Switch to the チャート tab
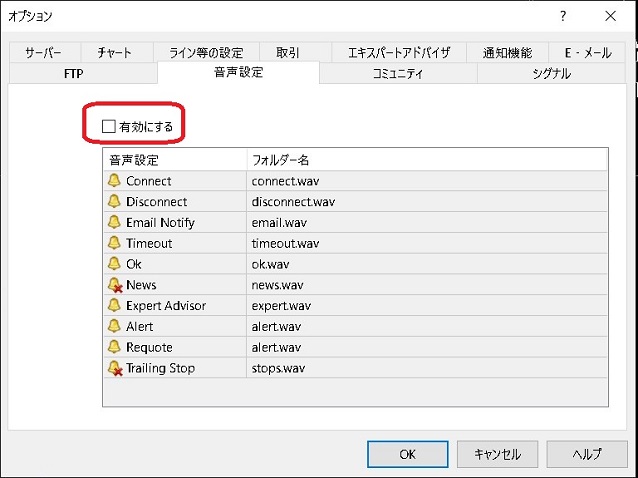This screenshot has height=478, width=638. pos(115,52)
